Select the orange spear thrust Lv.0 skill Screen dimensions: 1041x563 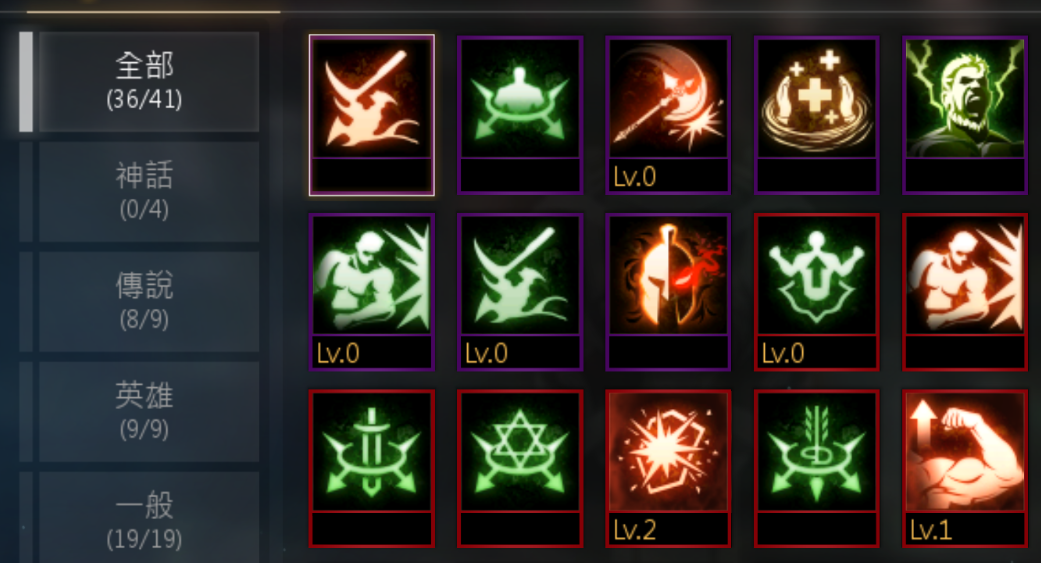(668, 115)
